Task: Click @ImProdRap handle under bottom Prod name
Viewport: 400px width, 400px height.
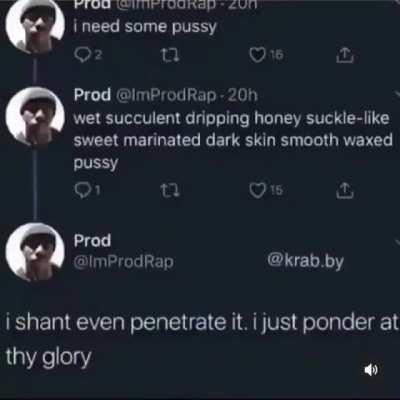Action: tap(124, 262)
